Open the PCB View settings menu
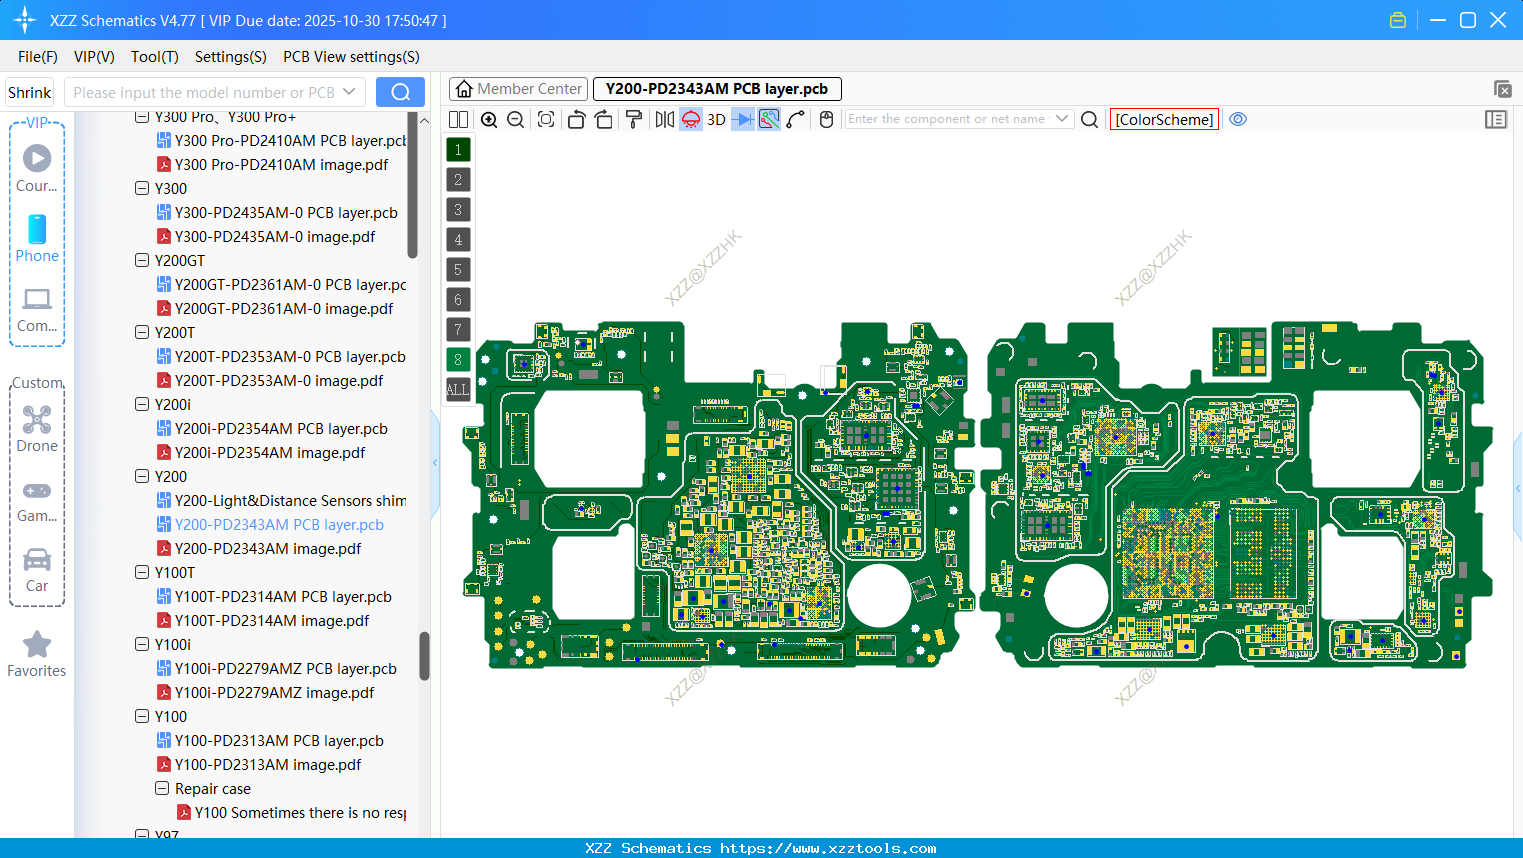The width and height of the screenshot is (1523, 858). point(350,57)
